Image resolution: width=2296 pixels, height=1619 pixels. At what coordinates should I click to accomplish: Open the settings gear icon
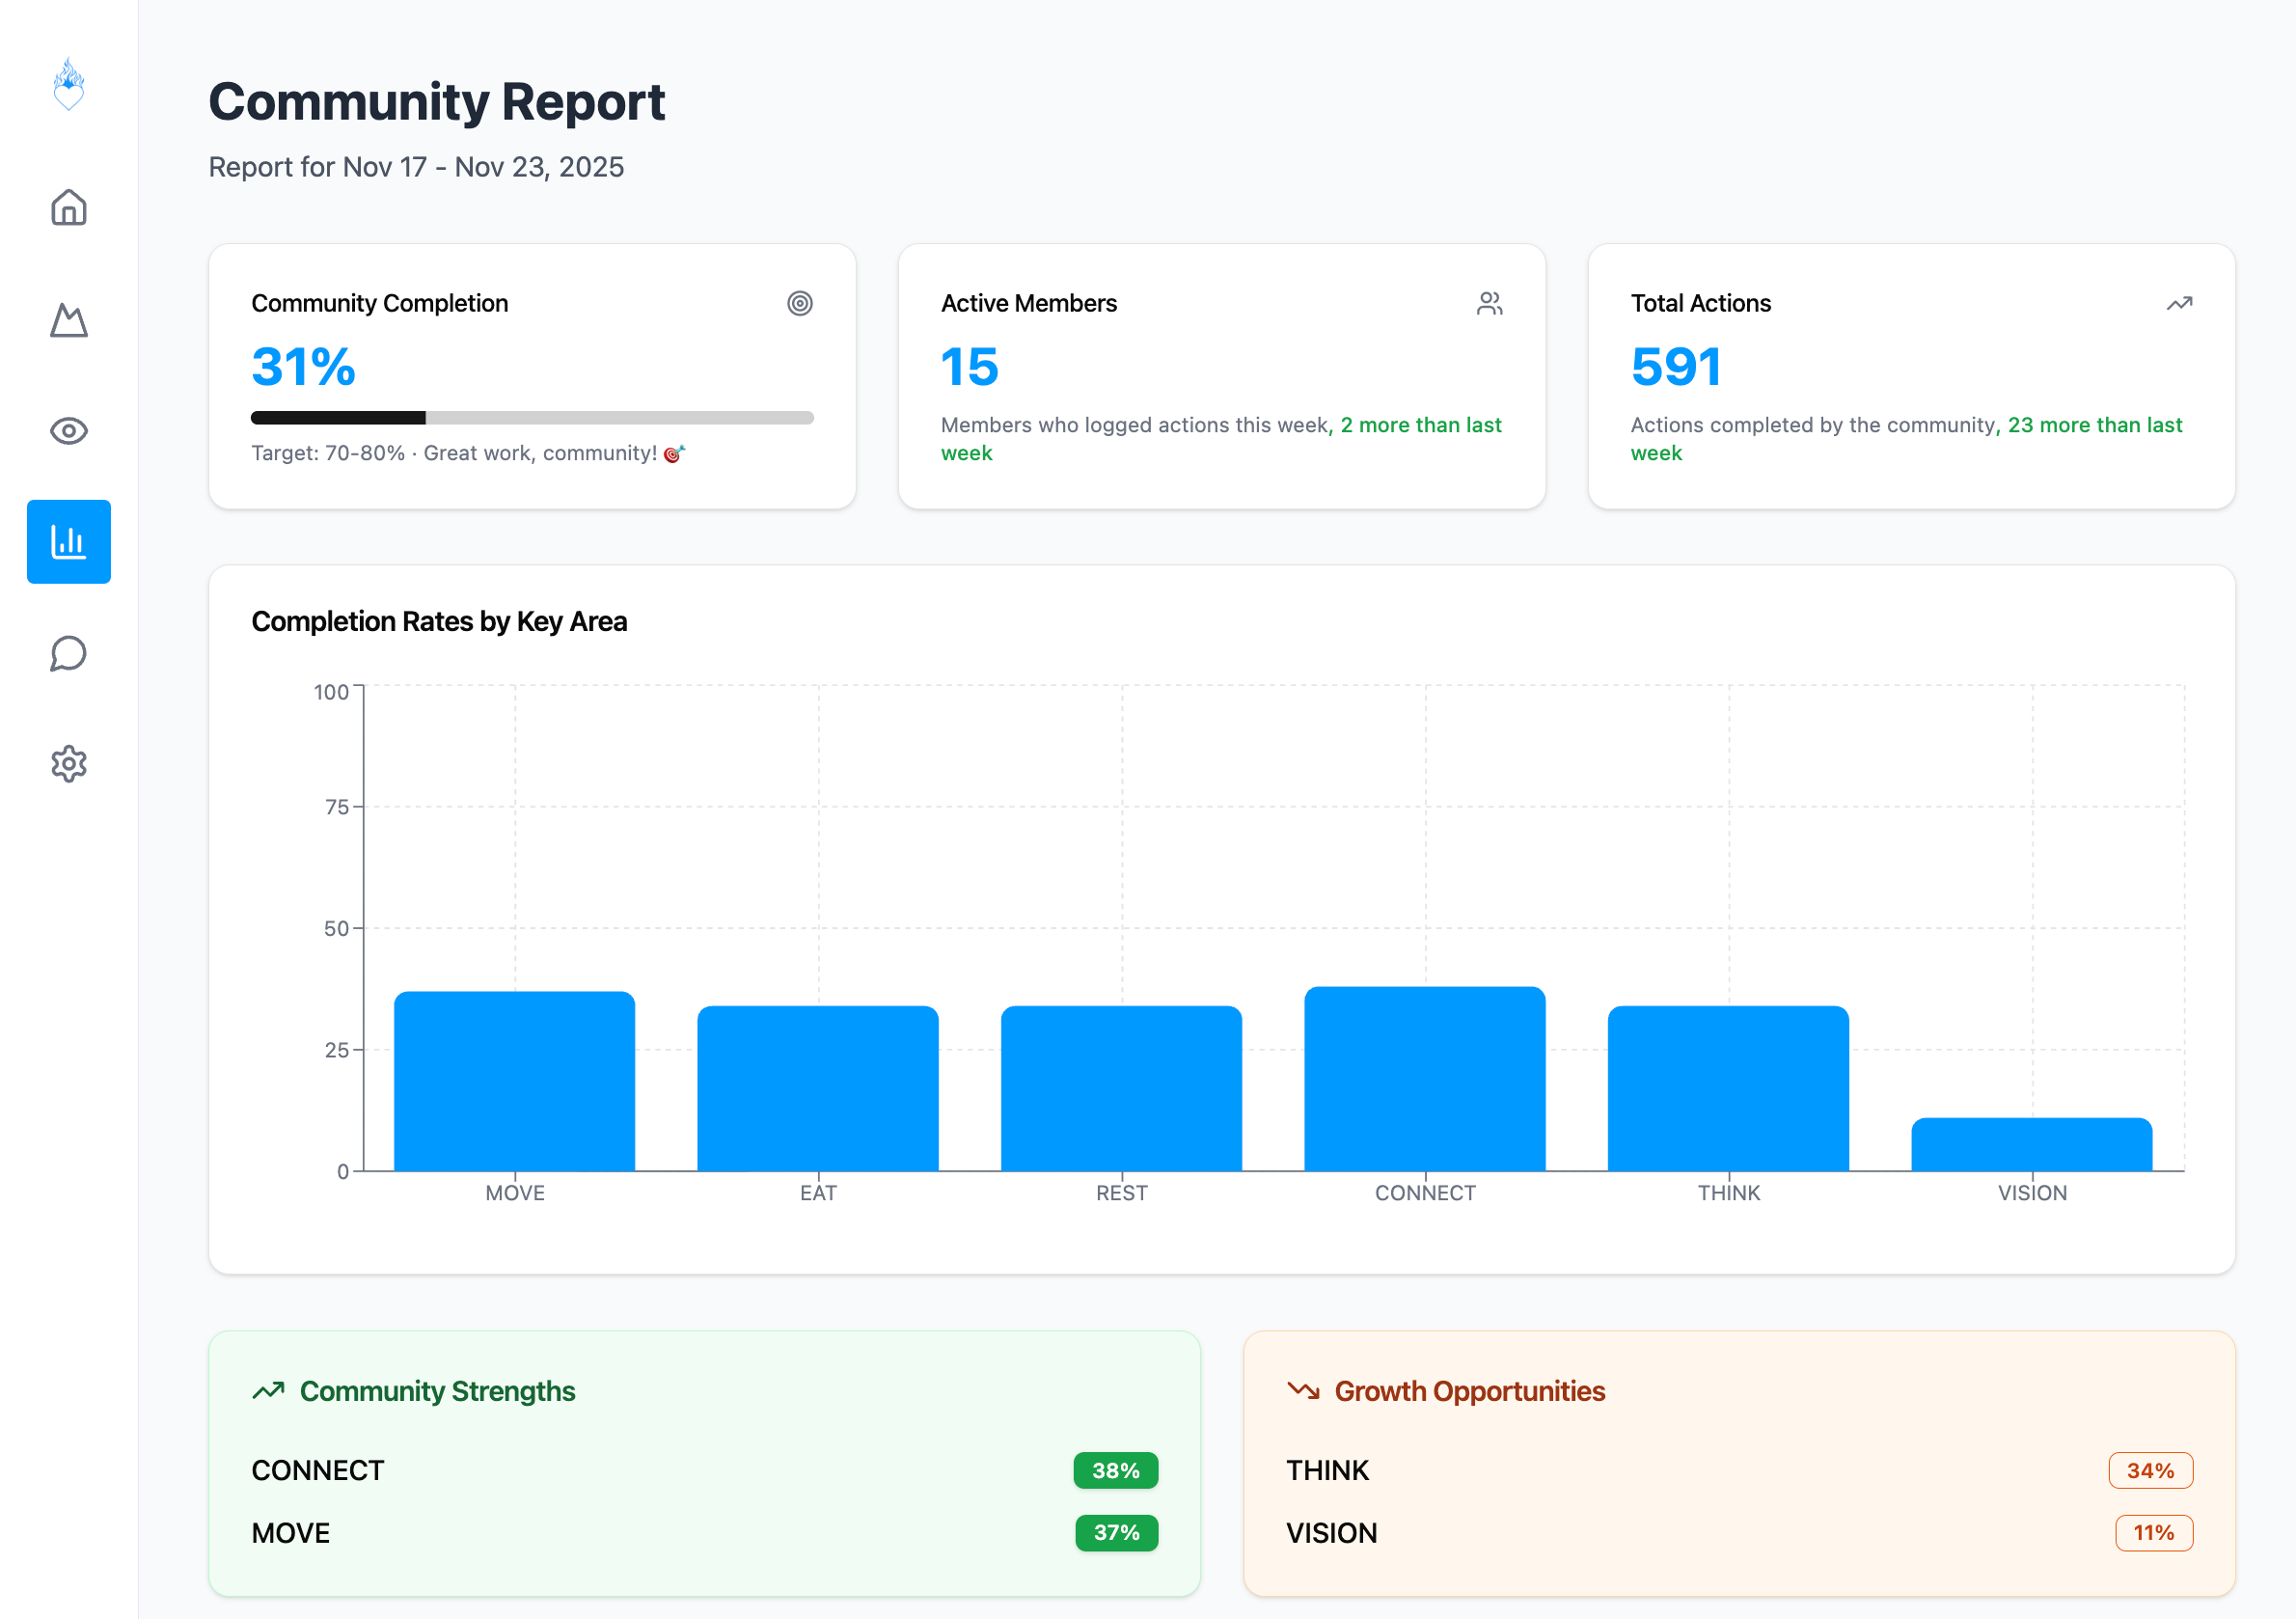(x=68, y=764)
